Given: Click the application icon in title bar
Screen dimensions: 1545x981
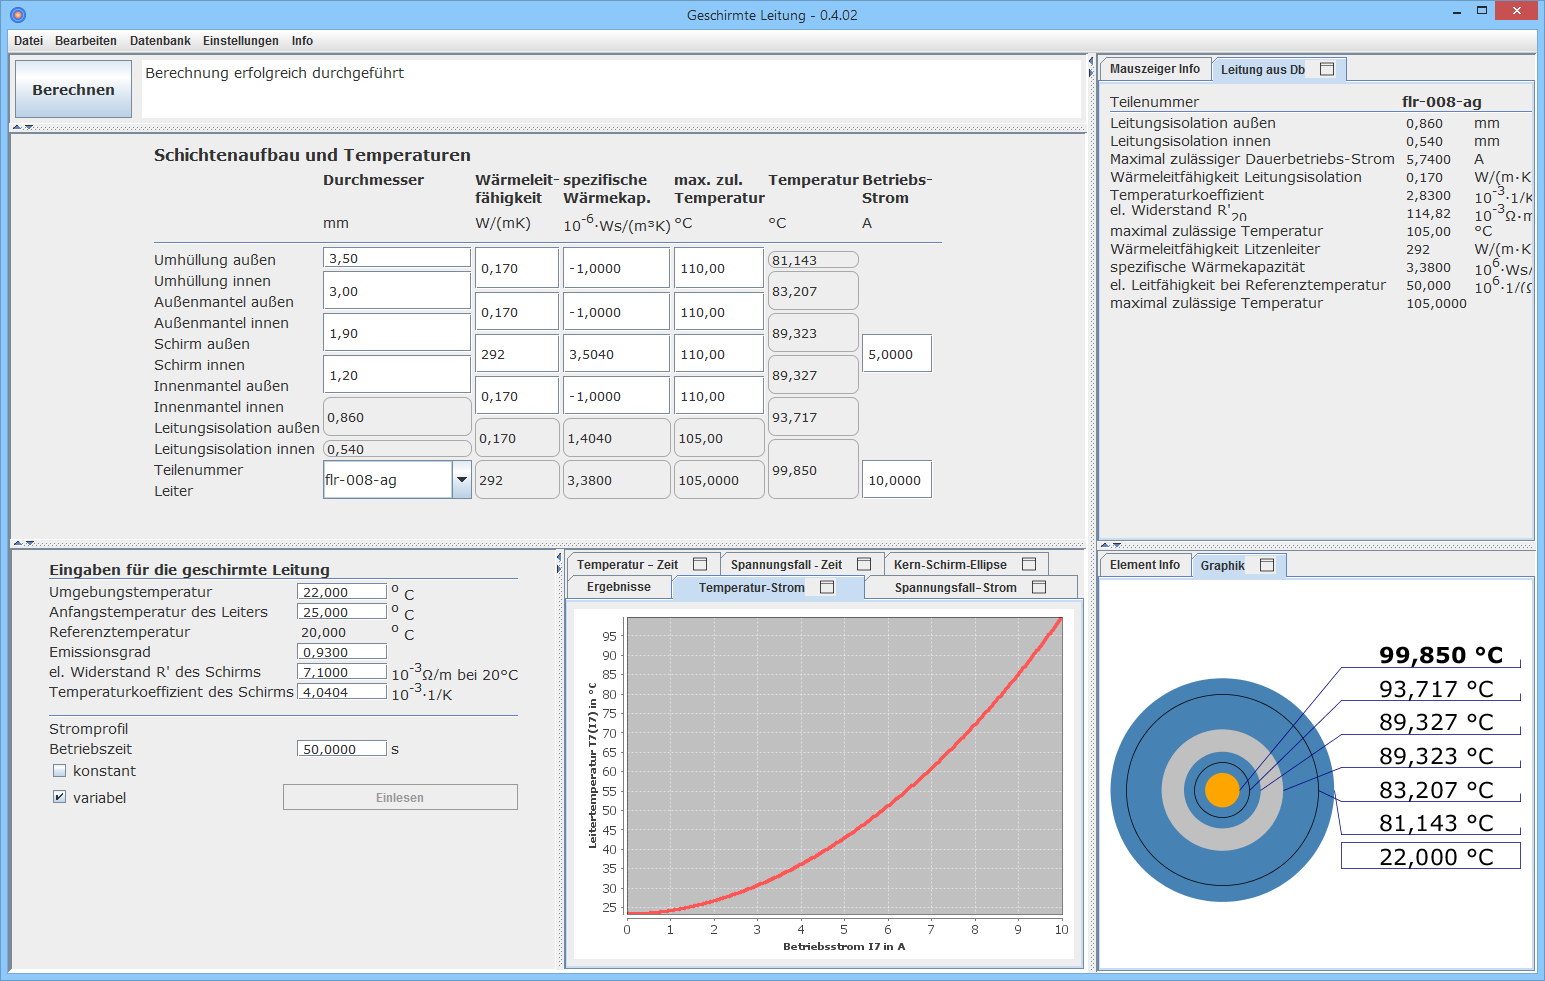Looking at the screenshot, I should pos(17,15).
